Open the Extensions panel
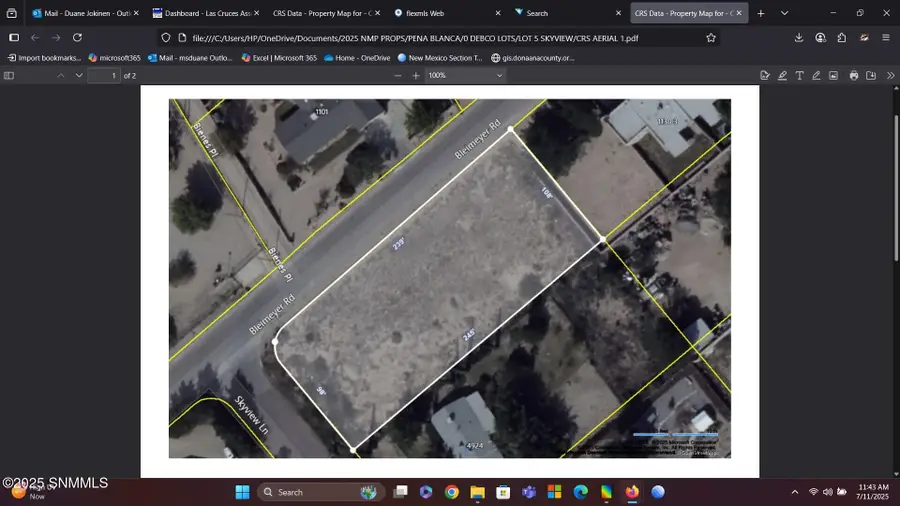This screenshot has height=506, width=900. pos(841,38)
